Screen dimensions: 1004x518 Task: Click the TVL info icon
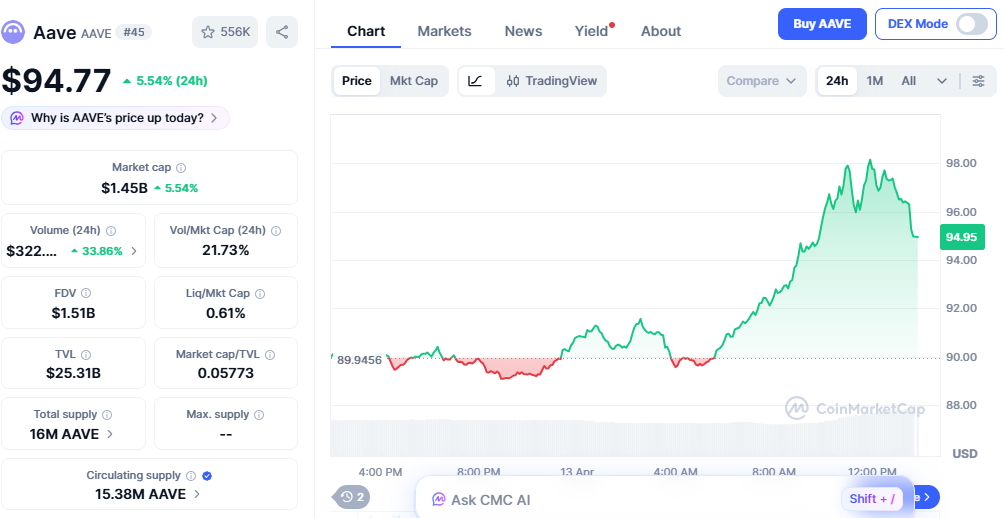click(x=86, y=355)
